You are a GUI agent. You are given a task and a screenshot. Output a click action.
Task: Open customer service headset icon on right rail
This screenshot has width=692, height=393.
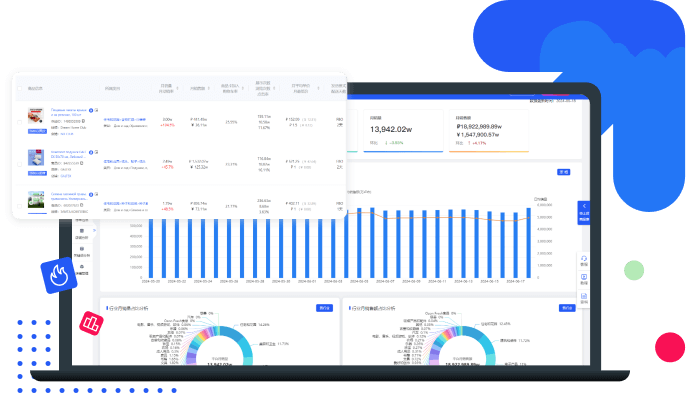pos(583,261)
